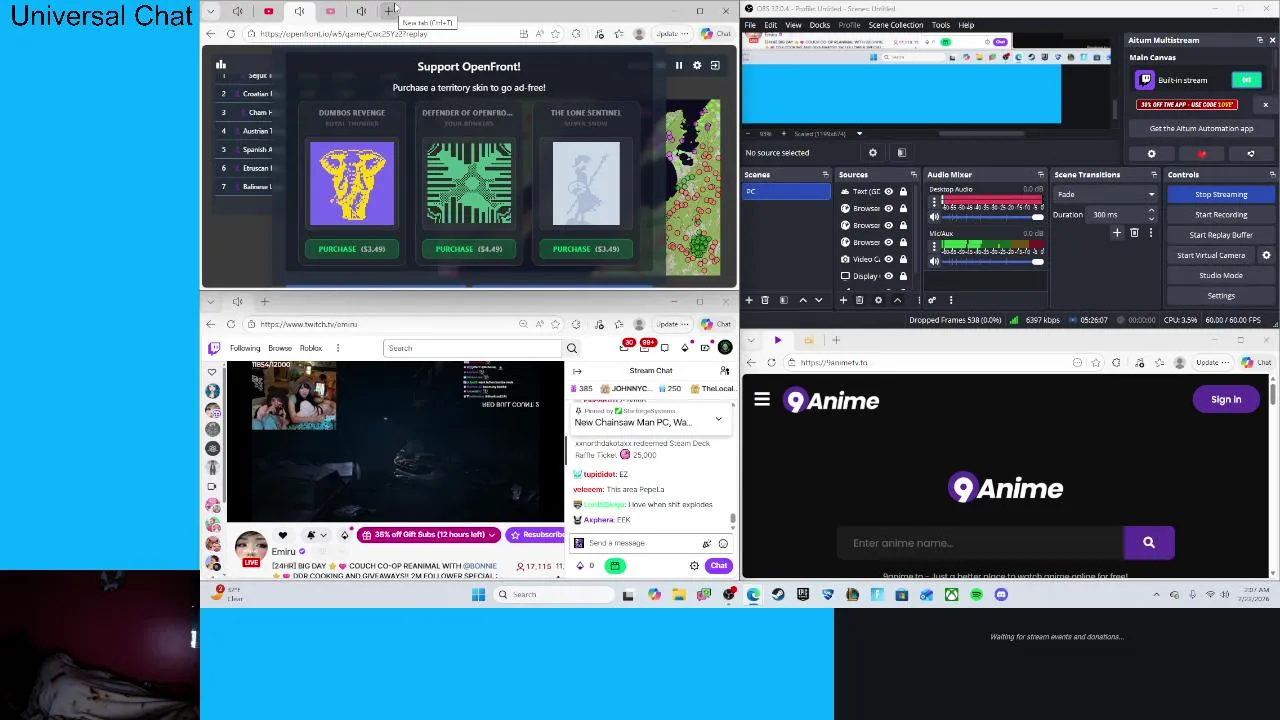Add a scene transition in OBS
This screenshot has height=720, width=1280.
coord(1117,233)
